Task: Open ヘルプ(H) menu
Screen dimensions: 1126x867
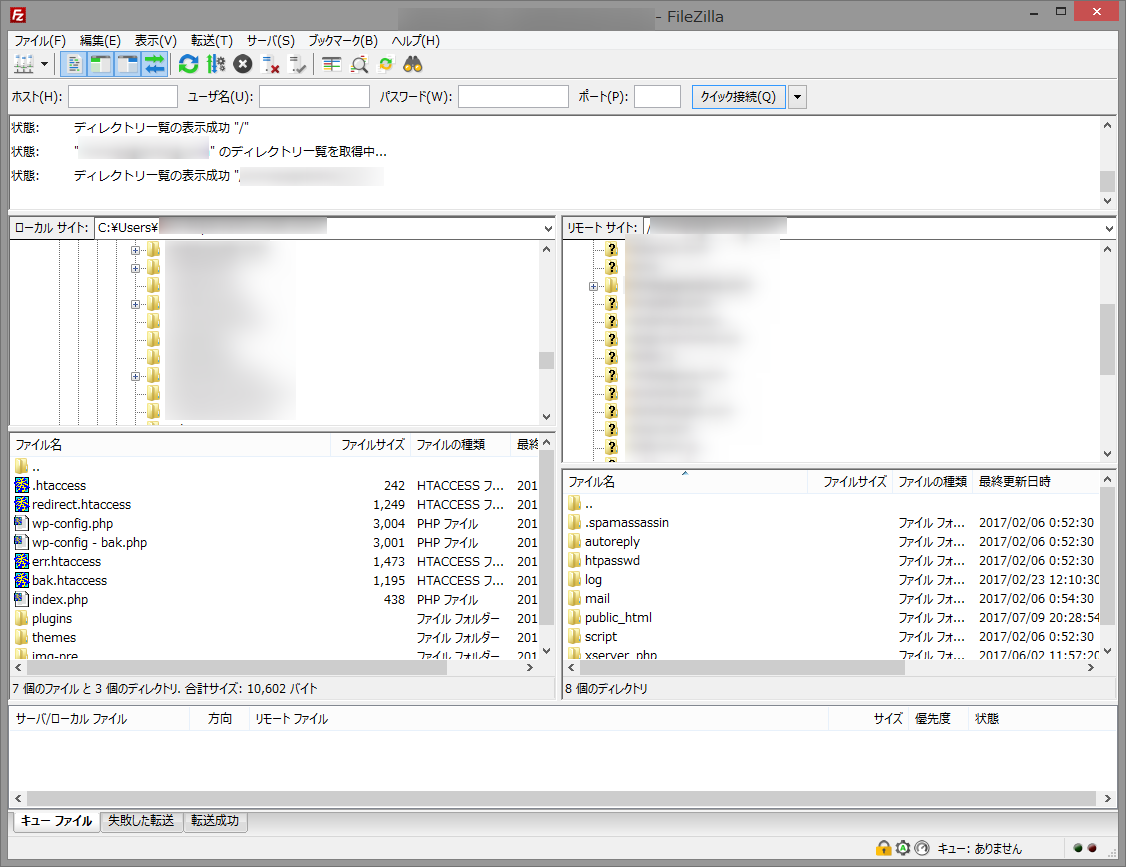Action: (x=416, y=40)
